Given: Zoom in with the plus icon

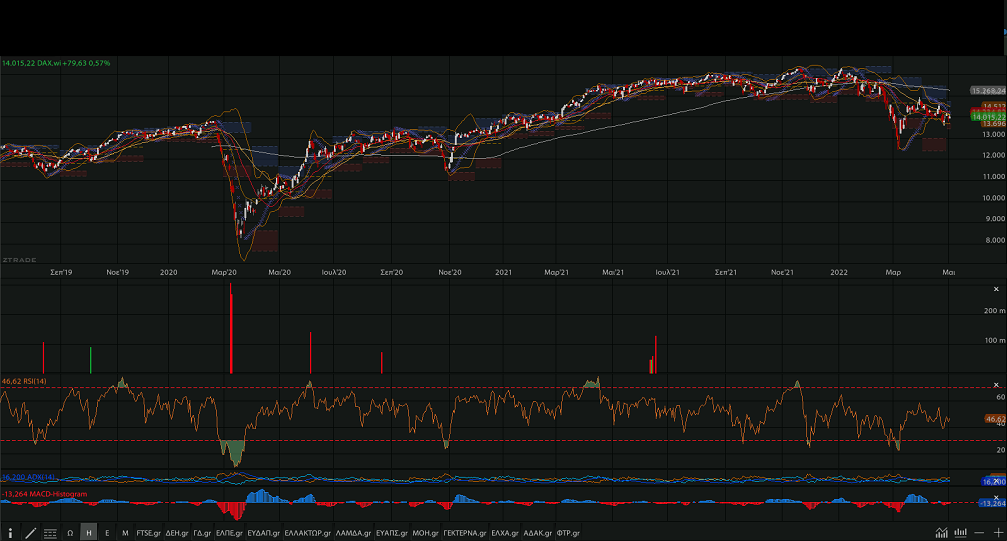Looking at the screenshot, I should [x=999, y=533].
